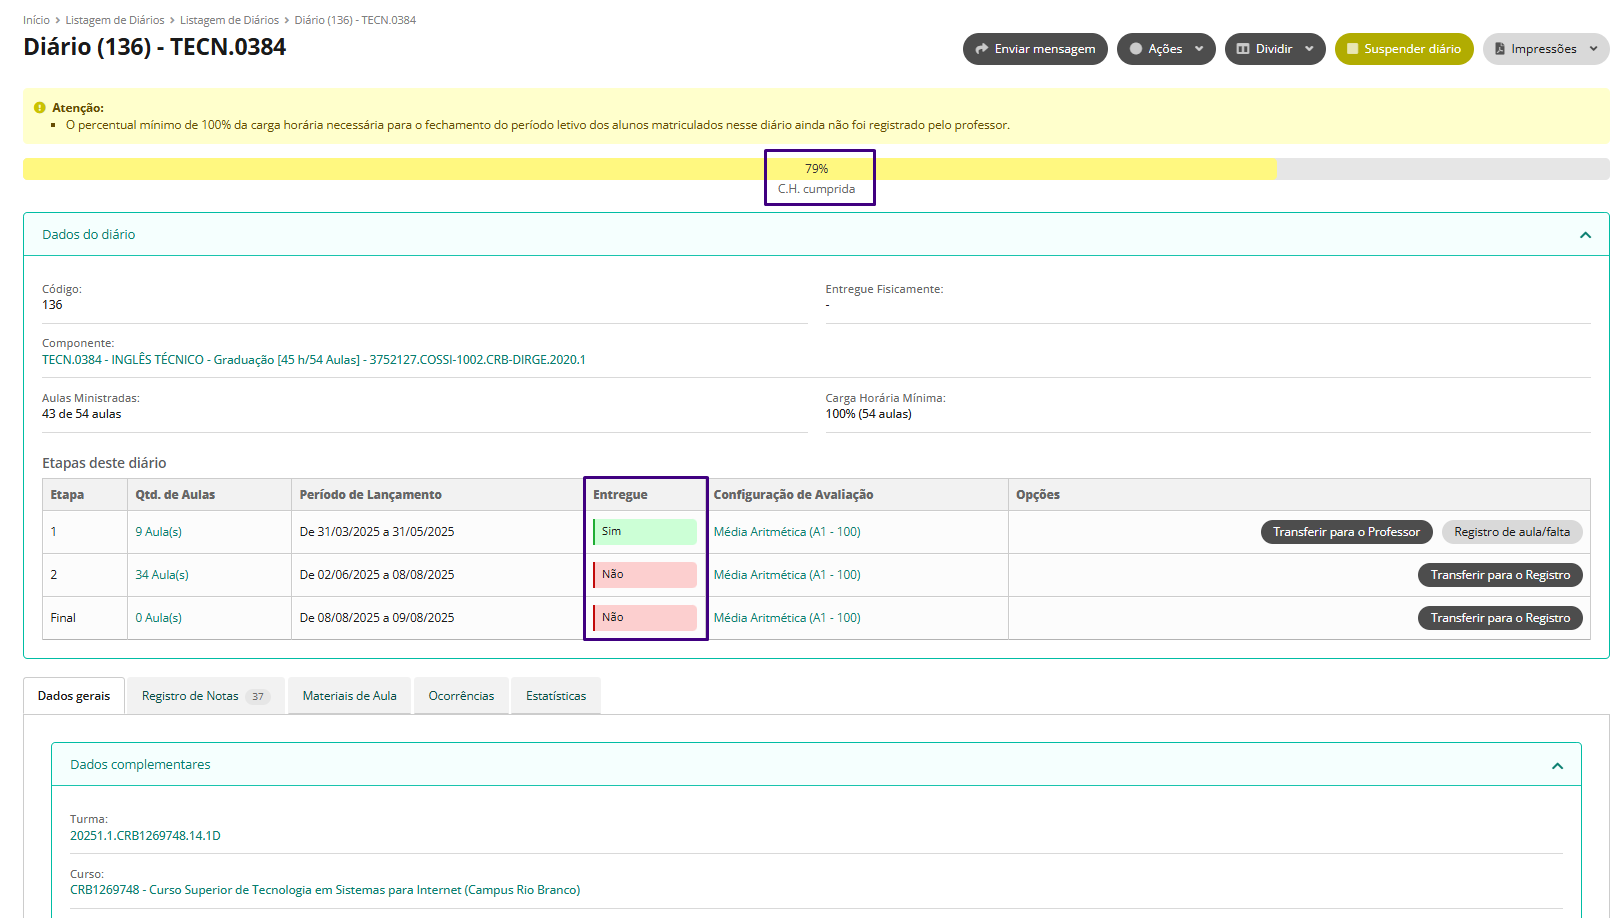This screenshot has height=918, width=1617.
Task: Click the Não status for Etapa 2
Action: coord(645,575)
